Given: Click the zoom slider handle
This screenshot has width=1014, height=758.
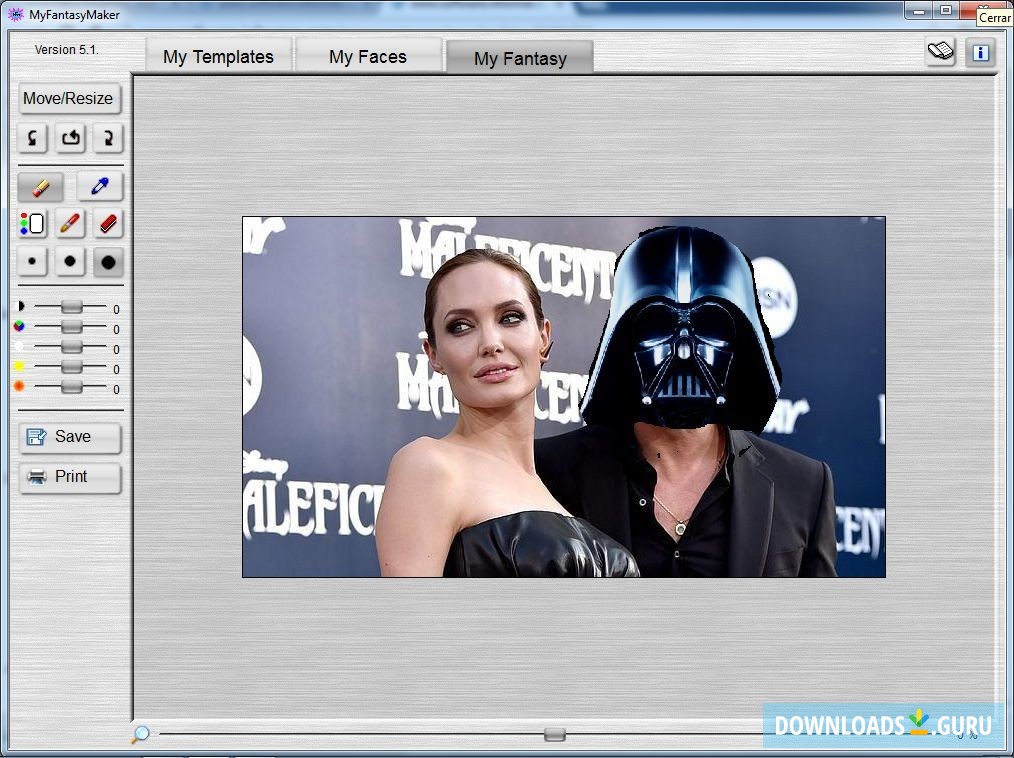Looking at the screenshot, I should click(x=554, y=734).
